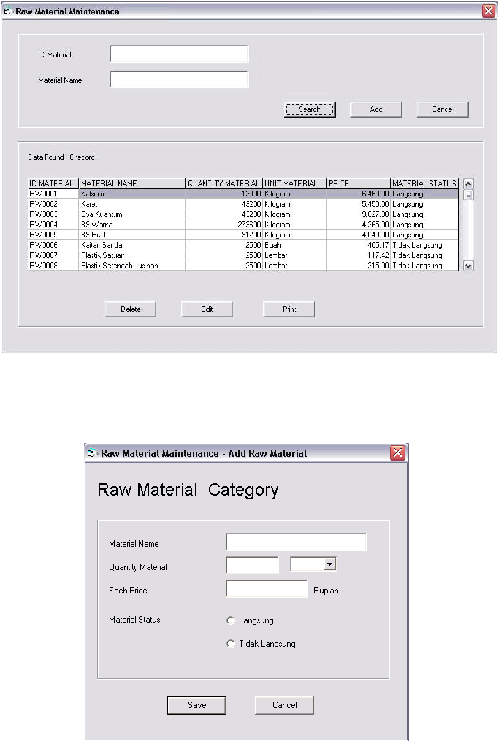Click the Add button in search panel
Viewport: 499px width, 741px height.
(x=376, y=110)
